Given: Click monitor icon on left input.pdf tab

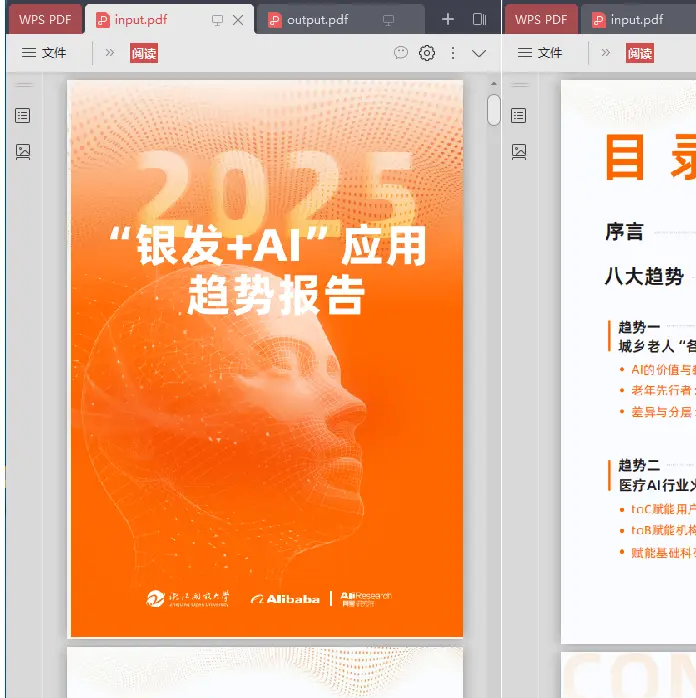Looking at the screenshot, I should pyautogui.click(x=217, y=20).
